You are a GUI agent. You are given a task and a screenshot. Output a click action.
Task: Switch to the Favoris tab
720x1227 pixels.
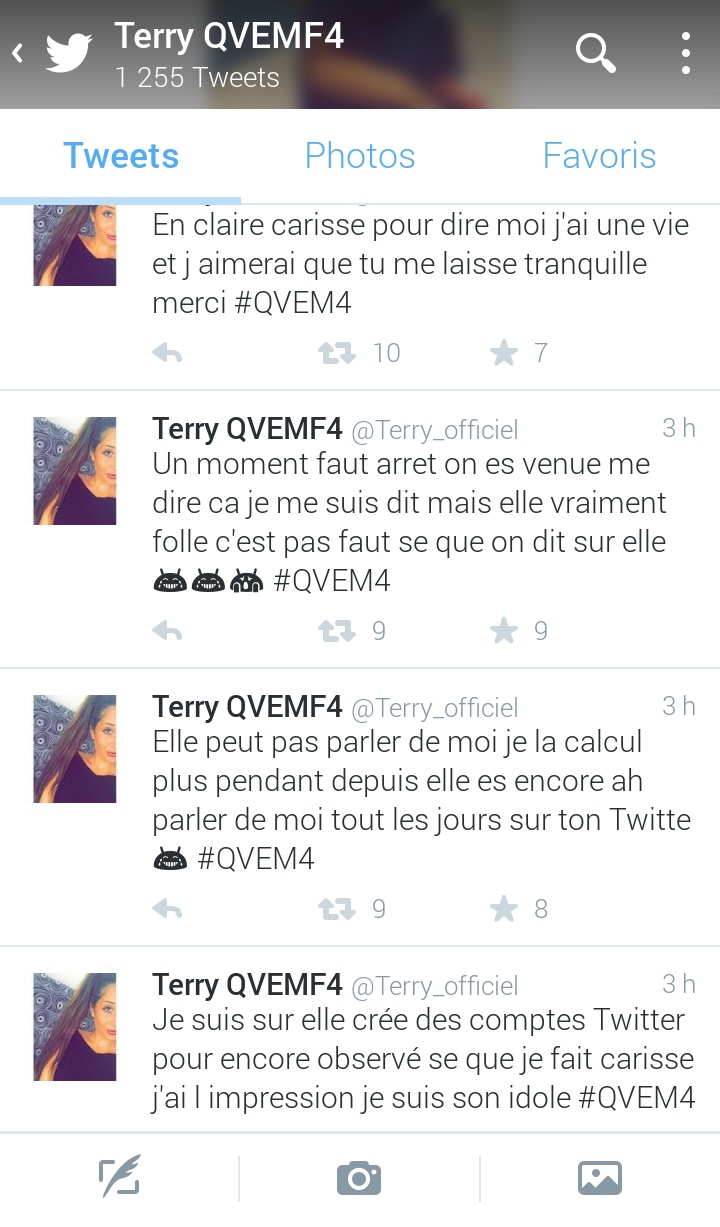tap(599, 156)
